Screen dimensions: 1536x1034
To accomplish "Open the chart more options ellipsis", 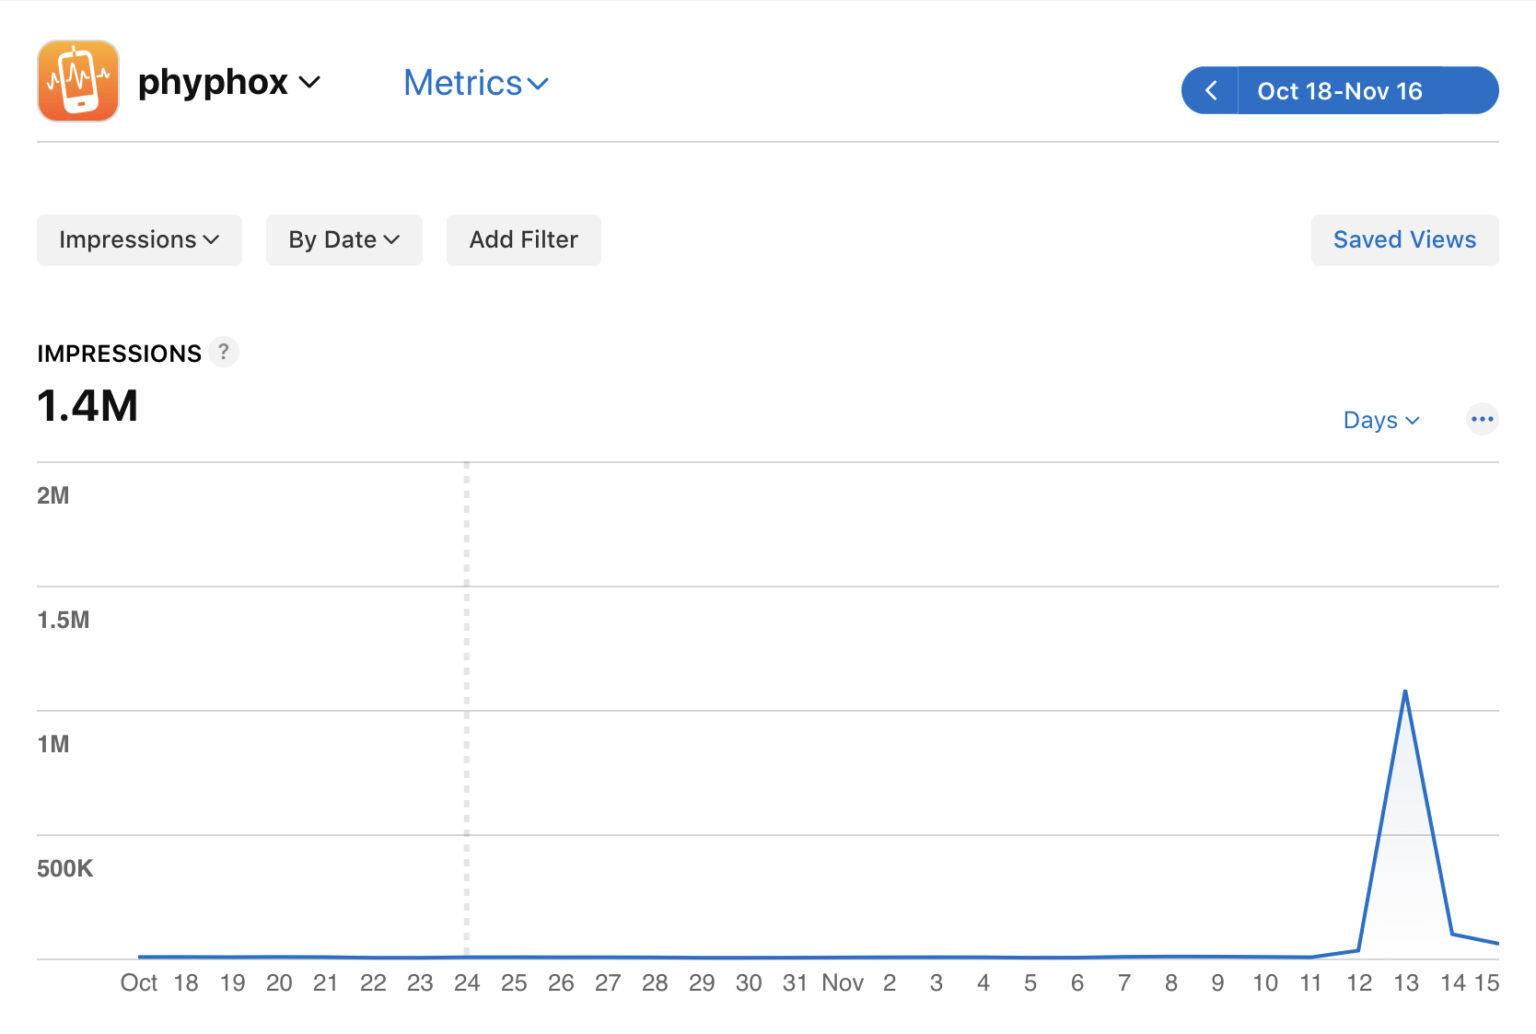I will [x=1481, y=419].
